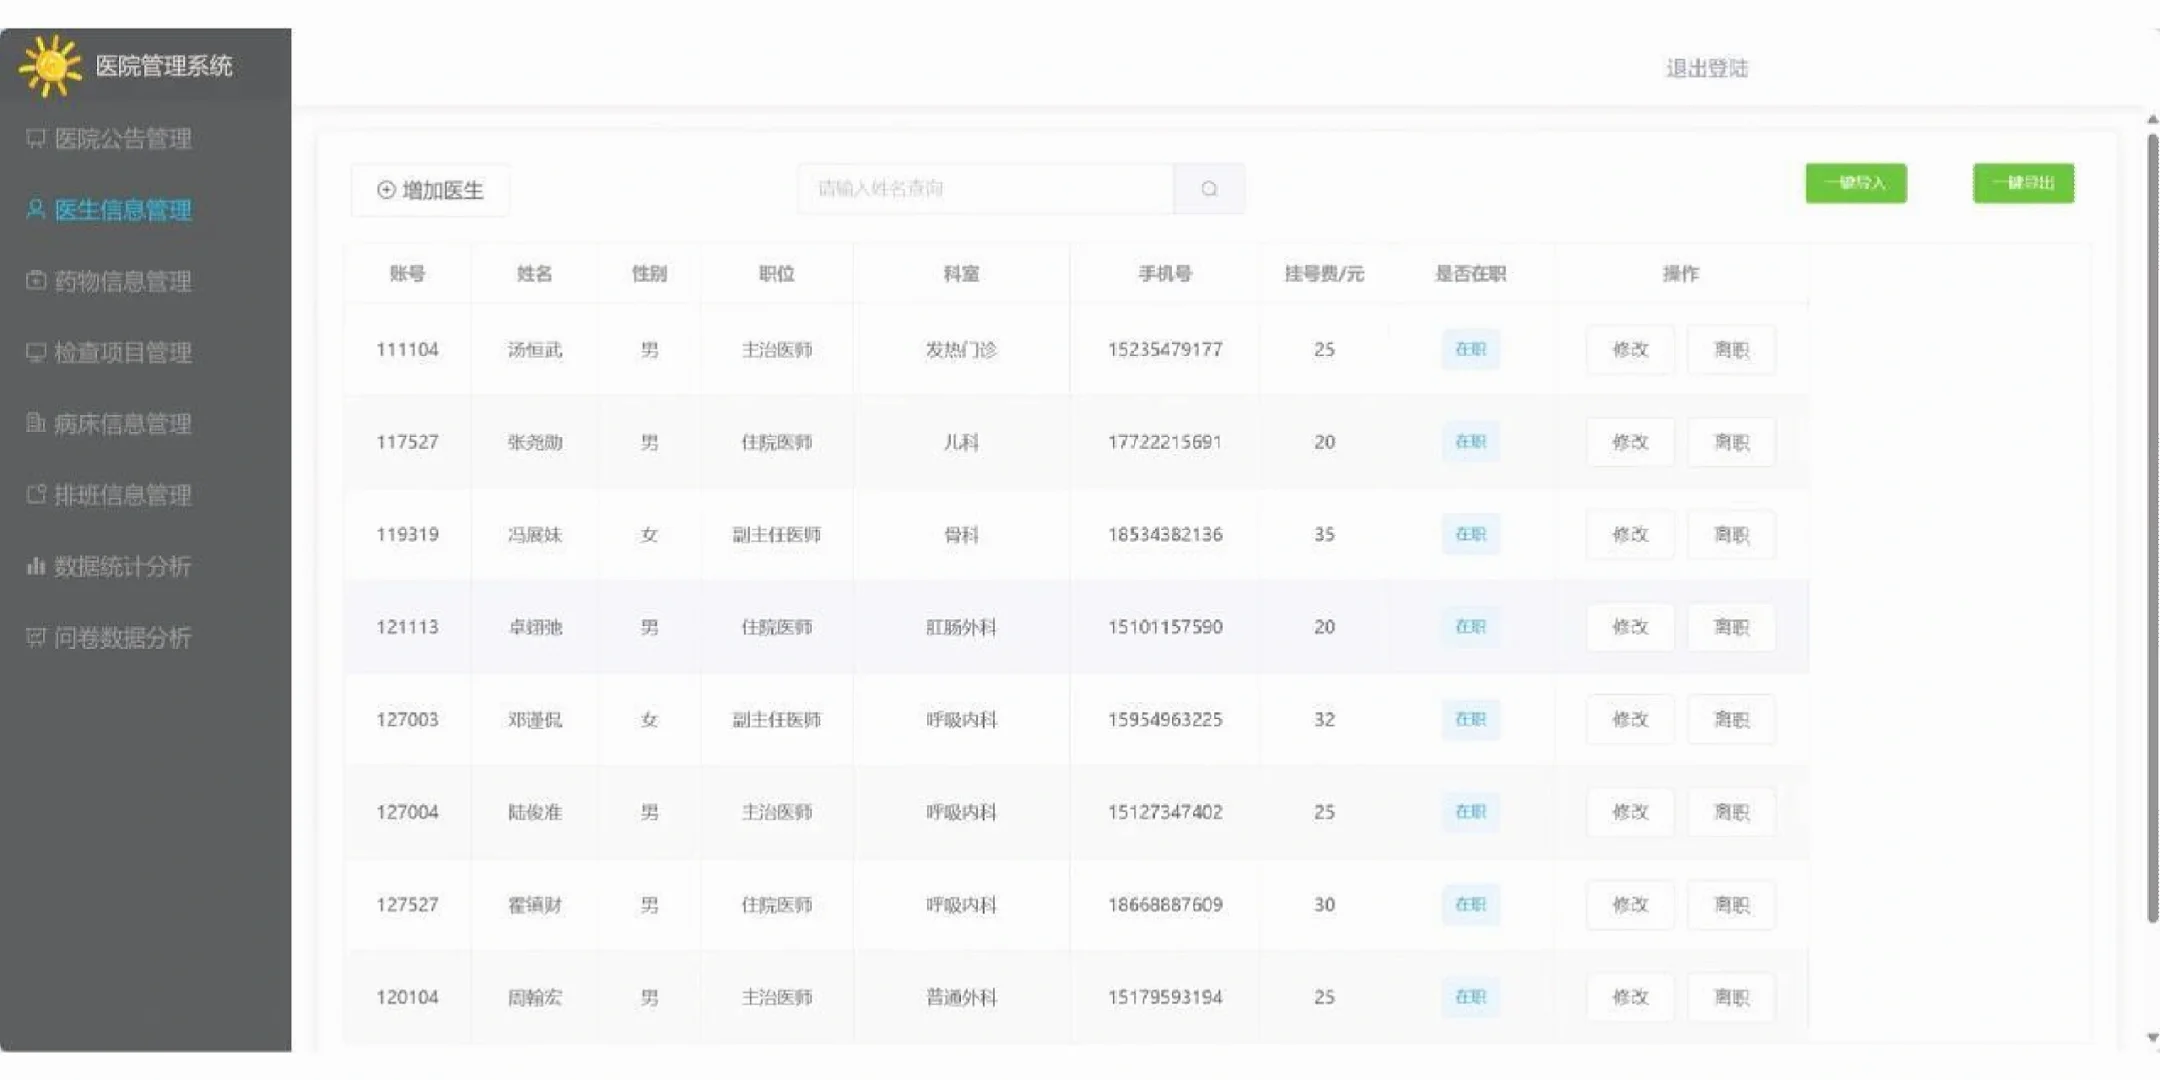Click the vertical scrollbar down arrow
2160x1080 pixels.
click(2152, 1038)
